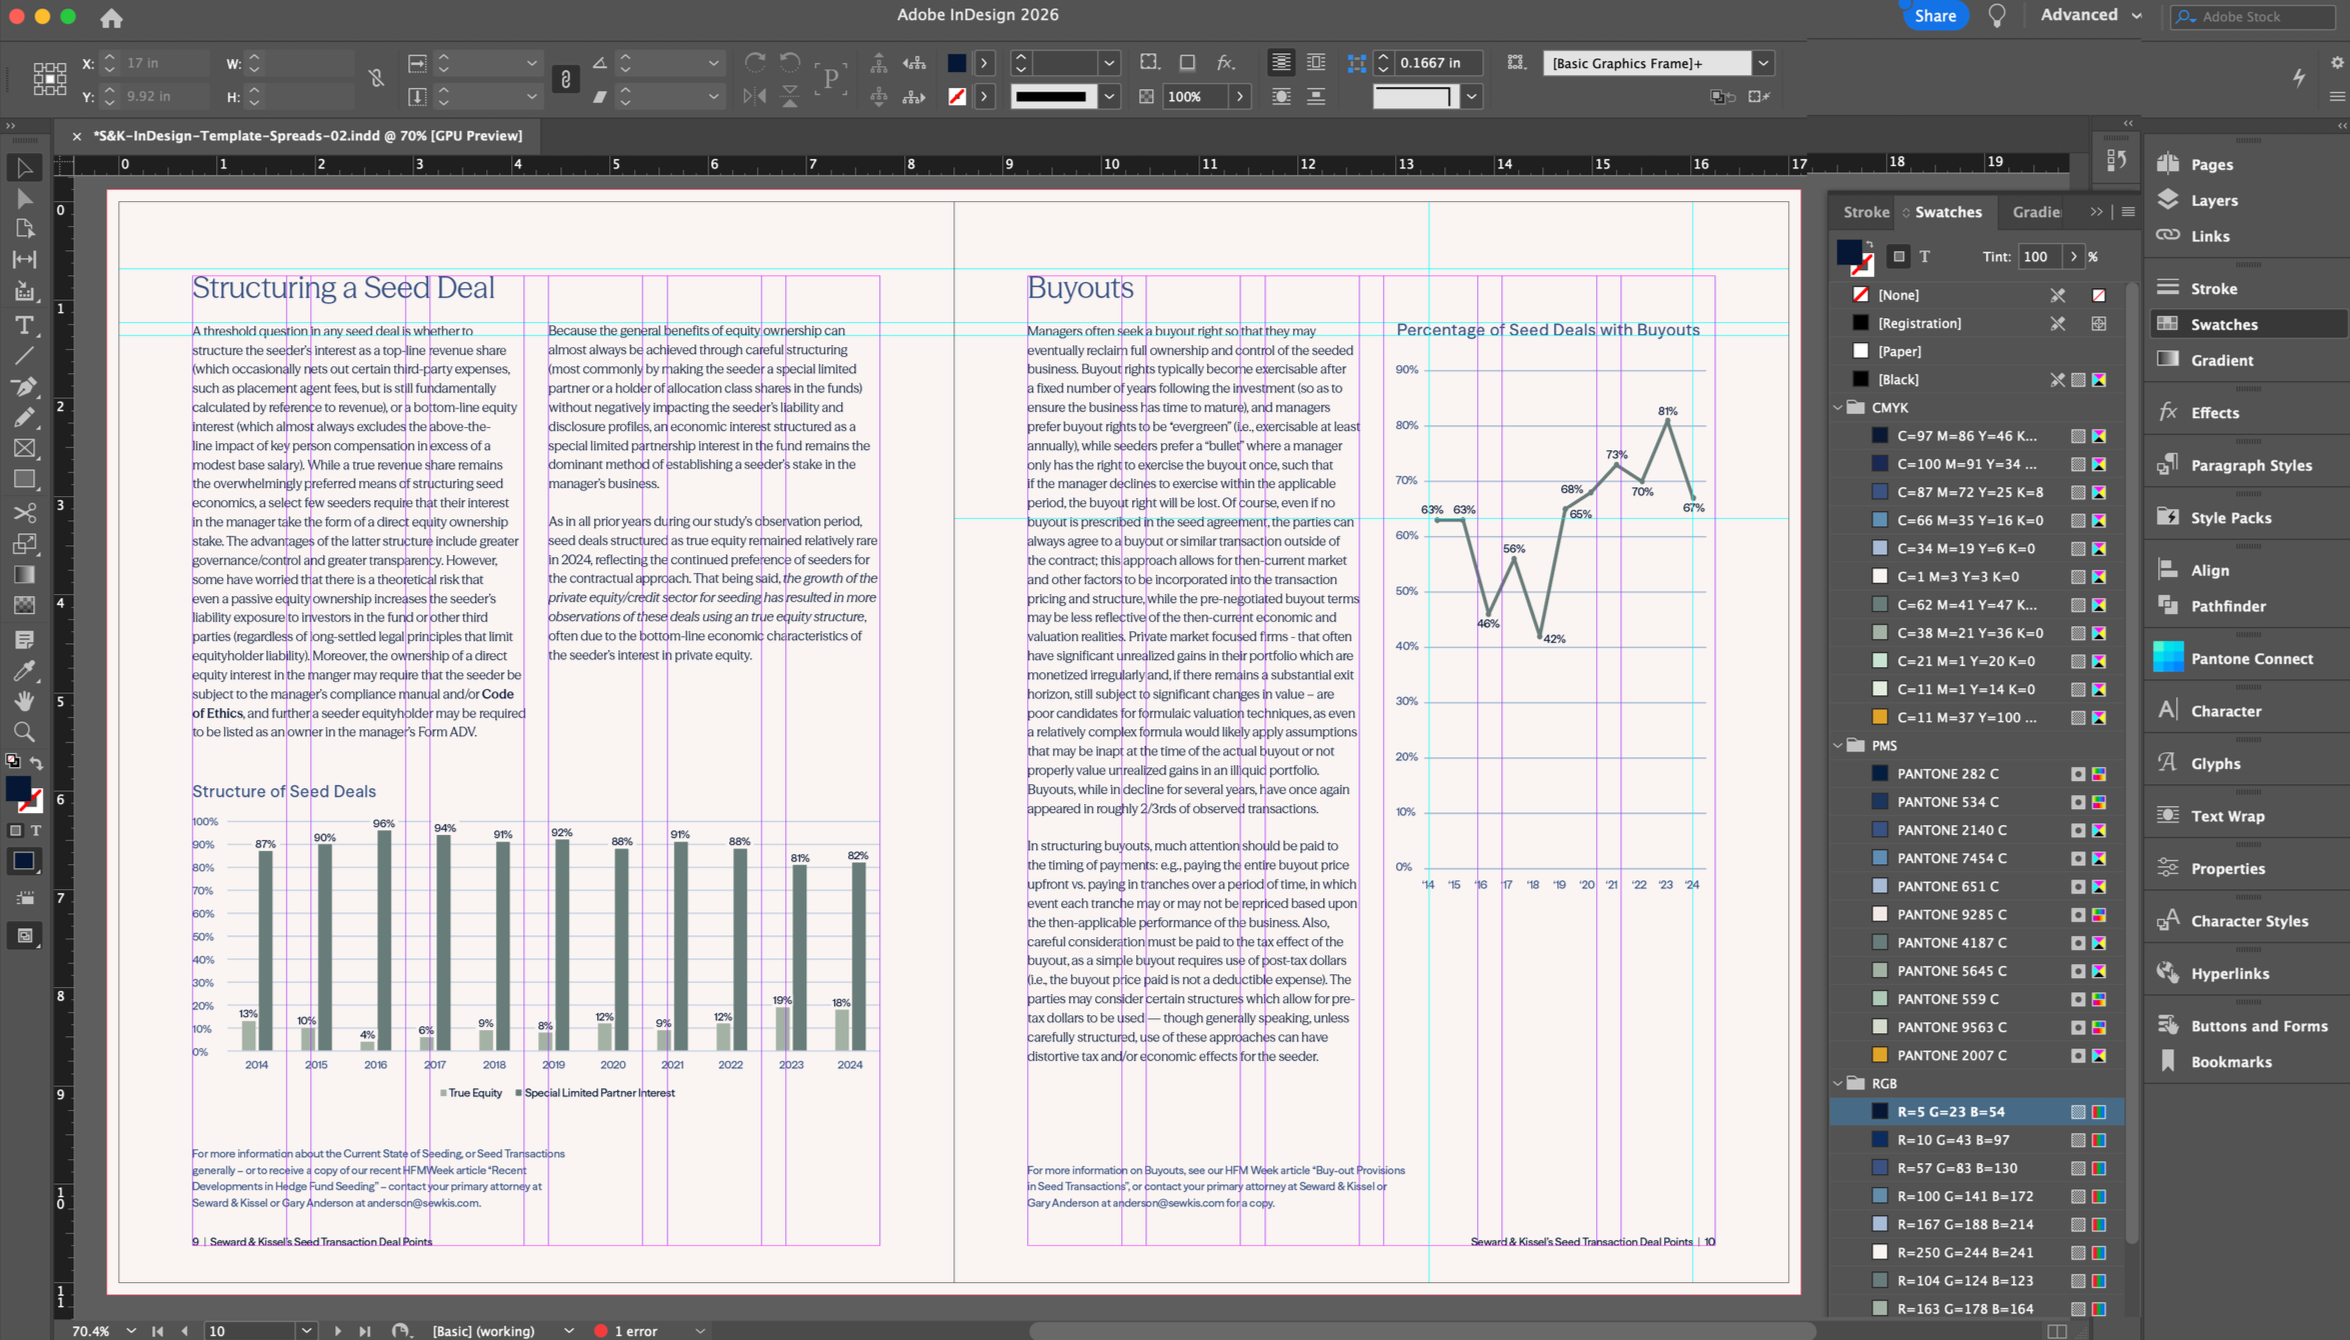Go to first page arrow in status bar
Viewport: 2350px width, 1340px height.
(x=157, y=1331)
